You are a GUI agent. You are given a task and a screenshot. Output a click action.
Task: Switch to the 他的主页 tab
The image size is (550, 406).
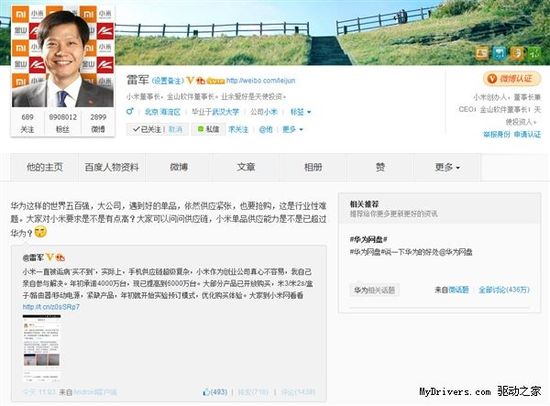pyautogui.click(x=45, y=167)
